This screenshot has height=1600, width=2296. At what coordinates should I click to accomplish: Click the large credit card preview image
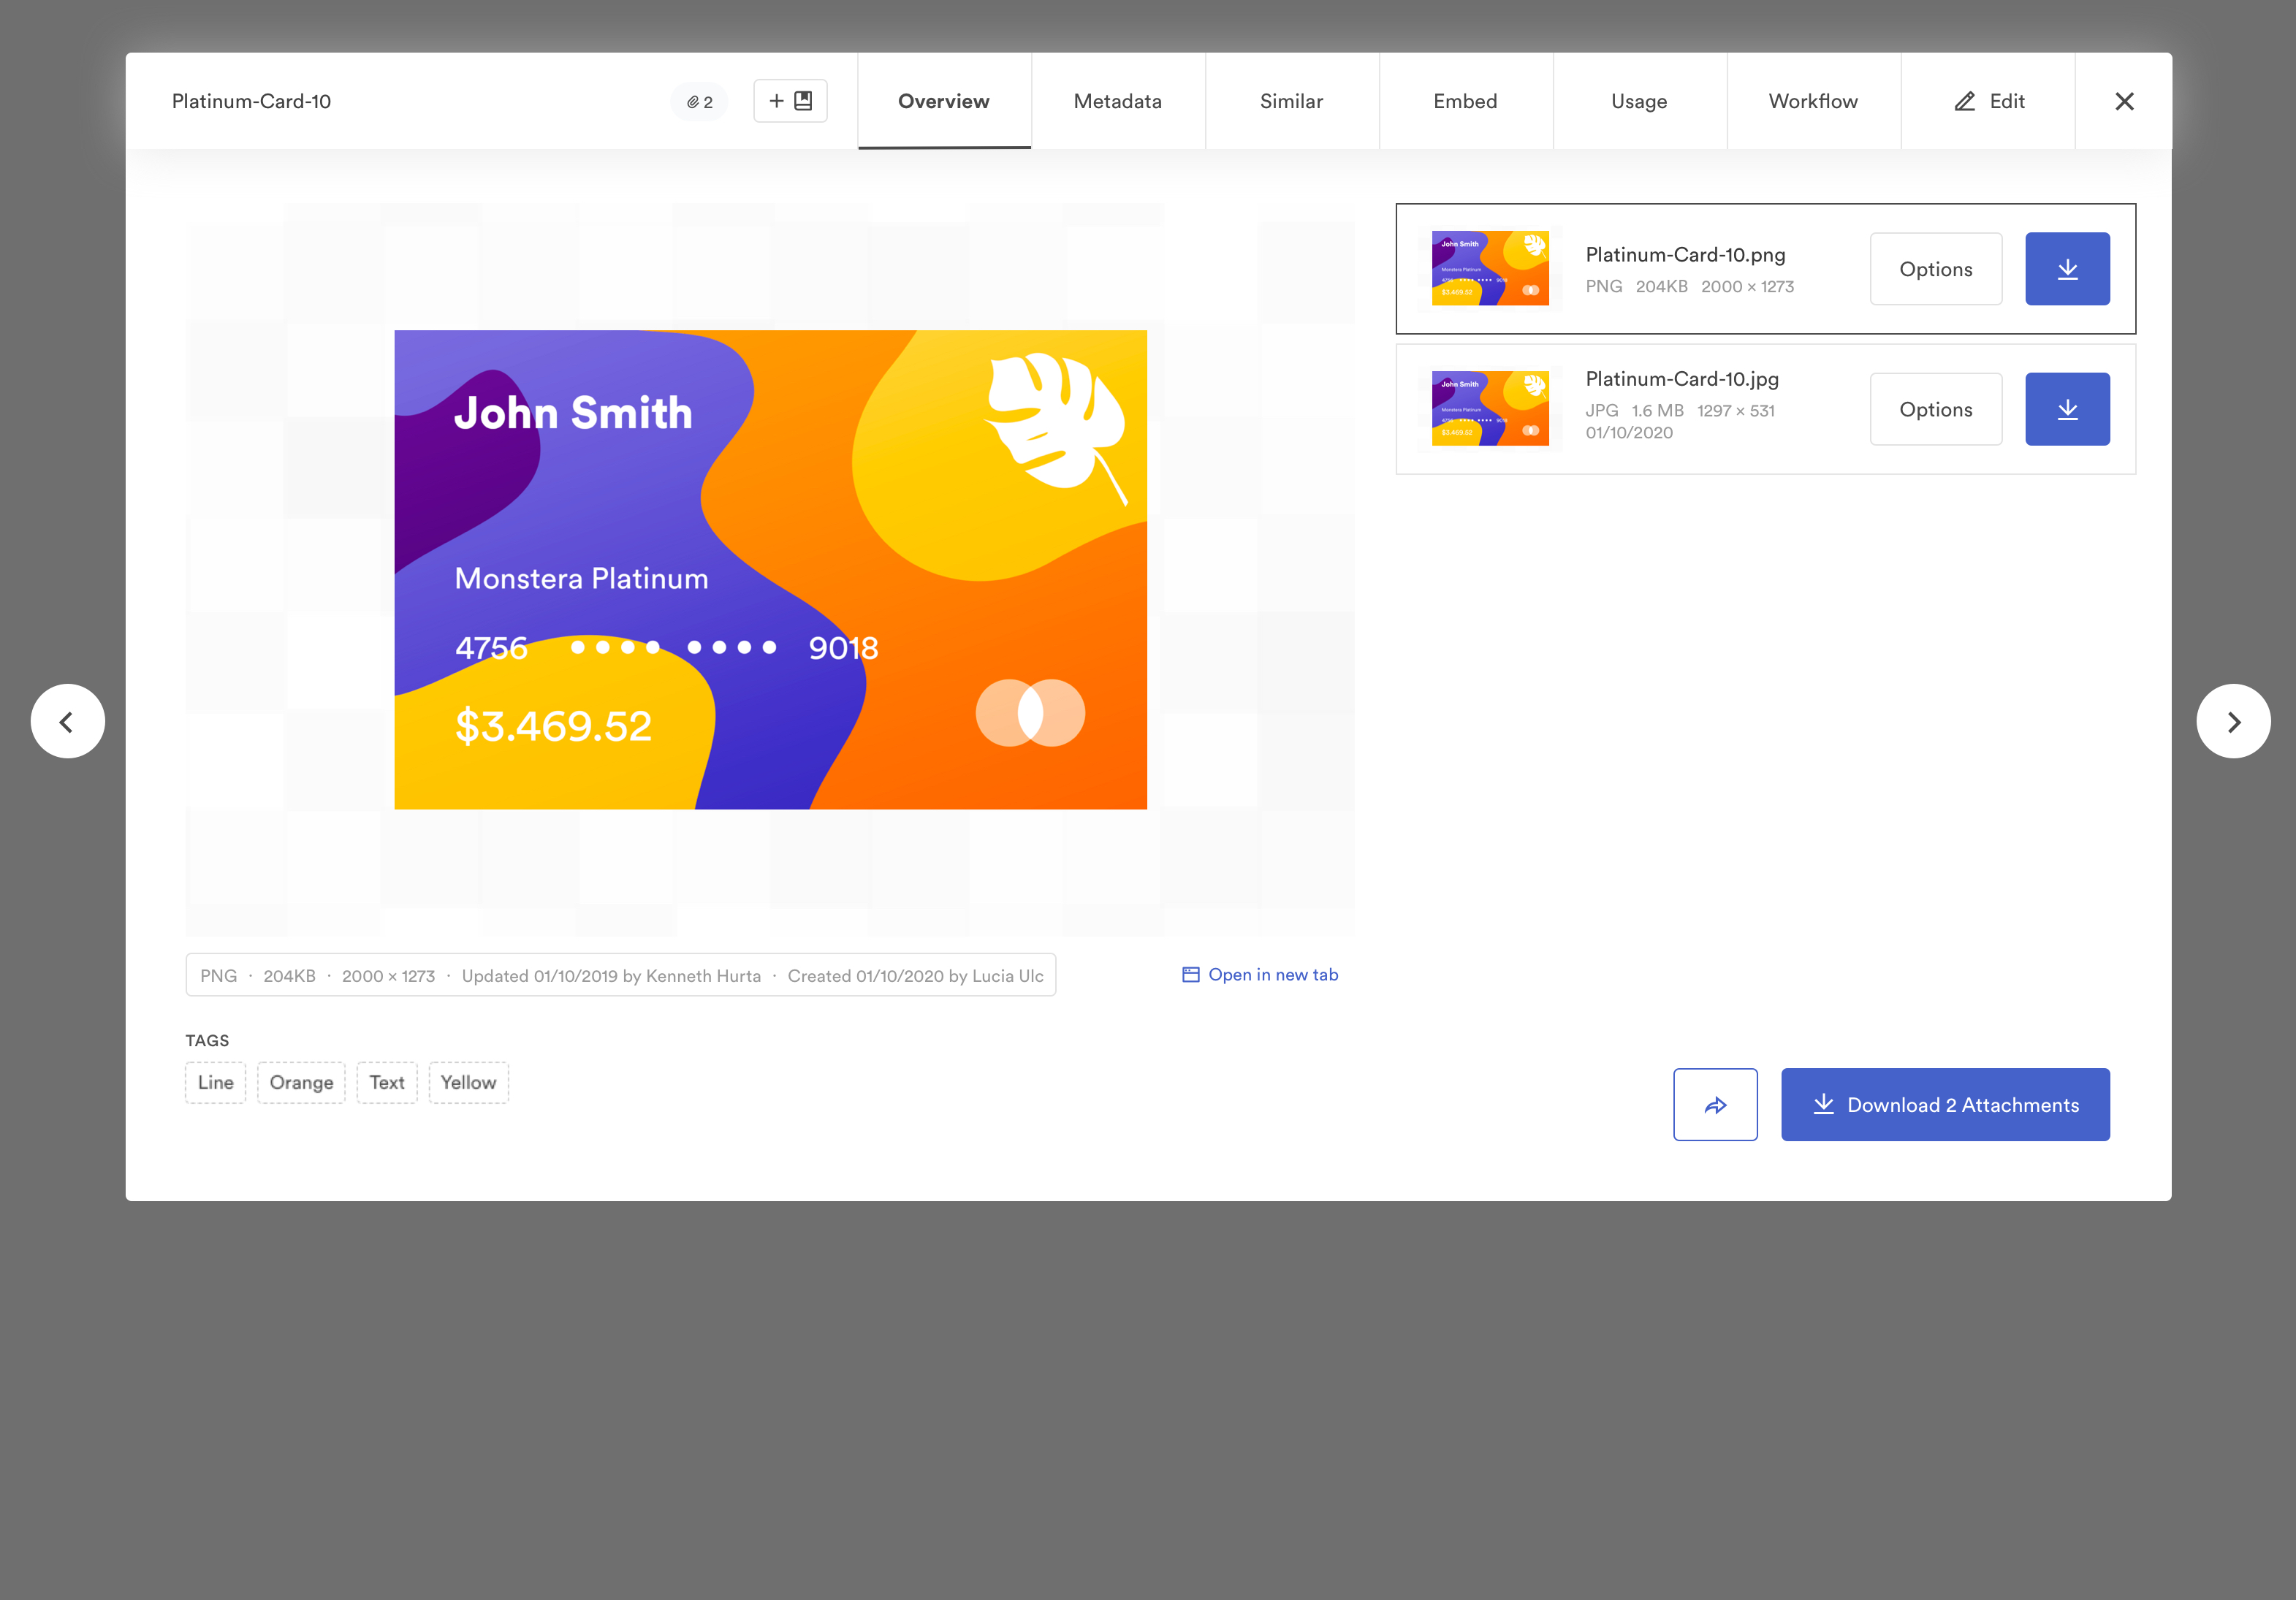coord(770,569)
